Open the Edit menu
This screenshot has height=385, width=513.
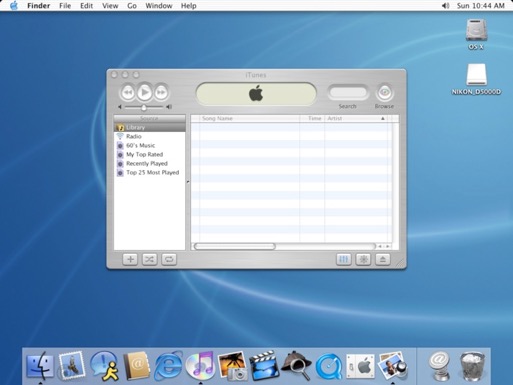[x=86, y=6]
